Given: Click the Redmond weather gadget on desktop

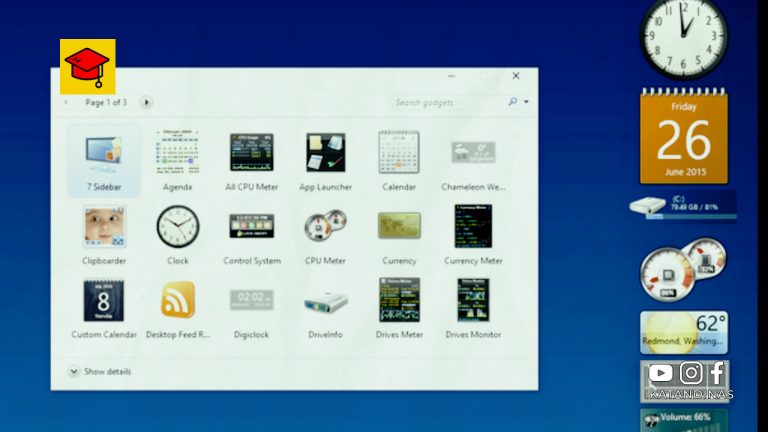Looking at the screenshot, I should click(684, 333).
